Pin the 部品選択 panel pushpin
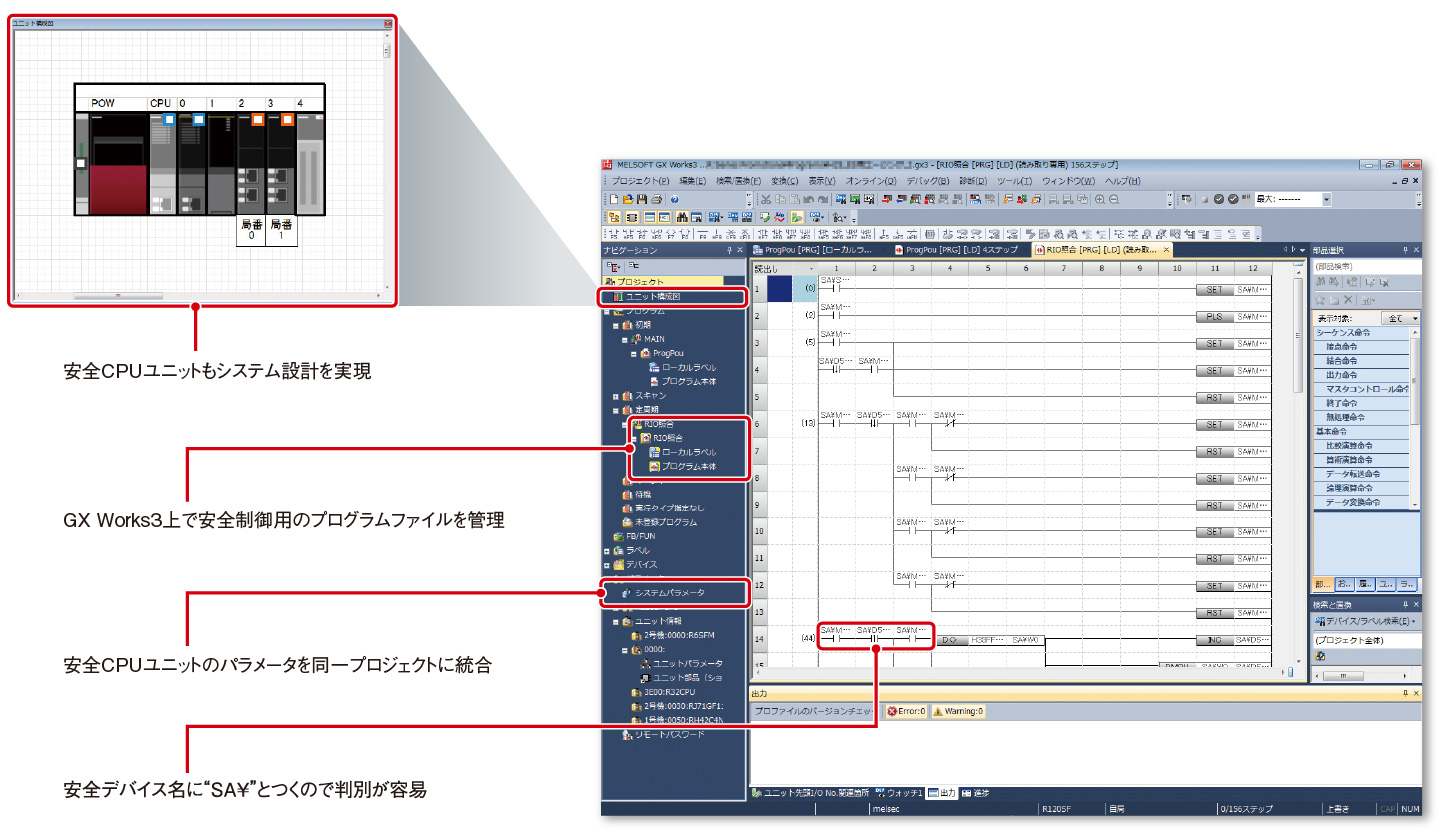Image resolution: width=1440 pixels, height=840 pixels. pyautogui.click(x=1405, y=250)
